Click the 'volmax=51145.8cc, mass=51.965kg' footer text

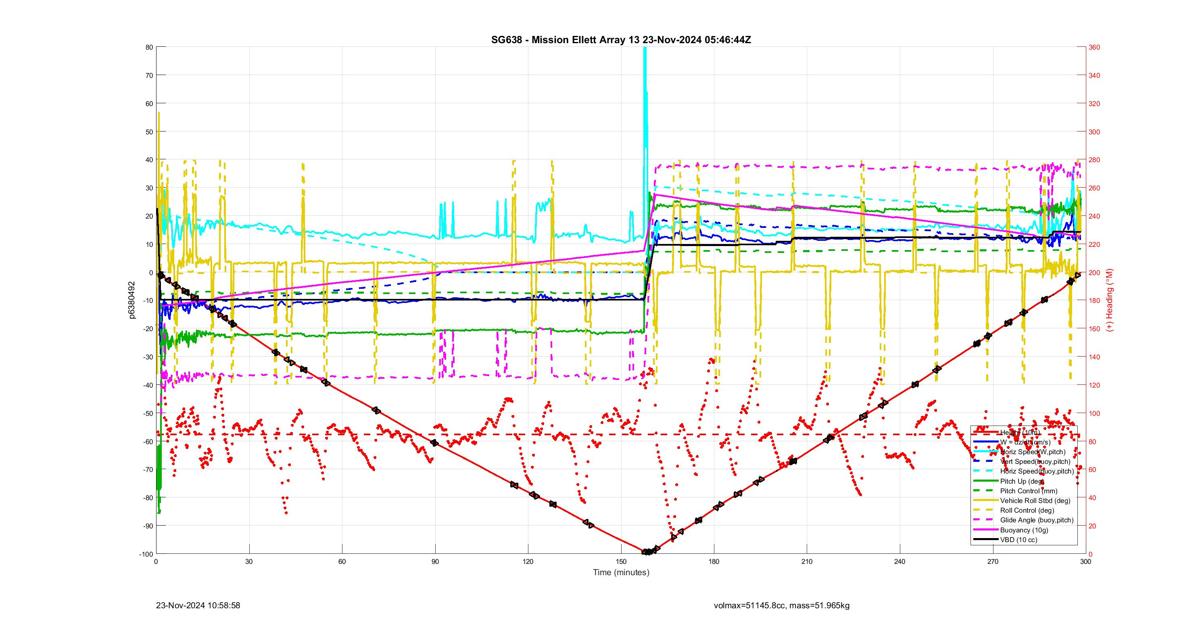click(781, 605)
